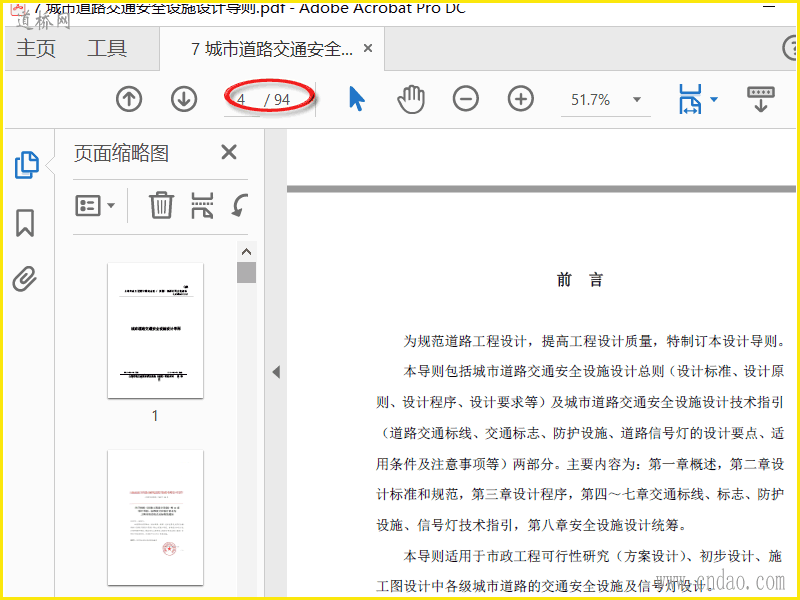
Task: Zoom out with the minus button
Action: [x=465, y=98]
